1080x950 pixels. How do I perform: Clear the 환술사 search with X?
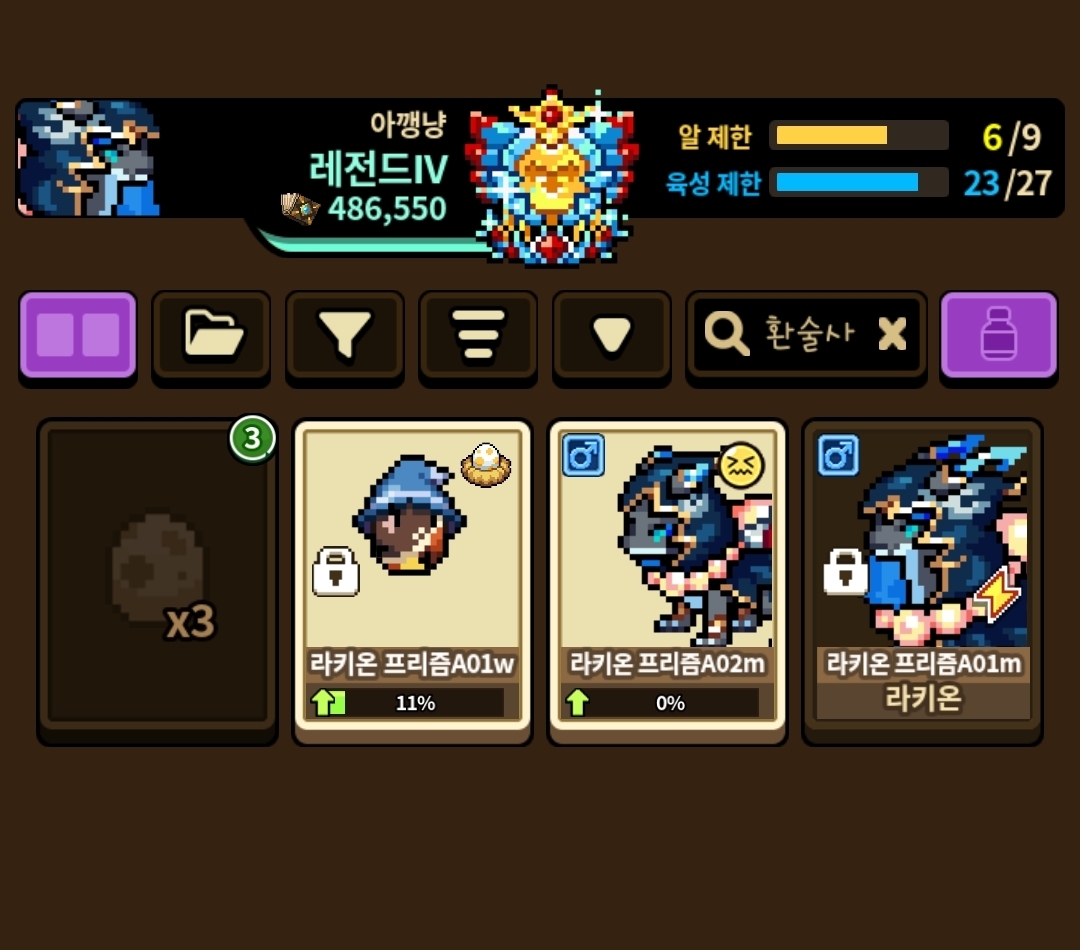pyautogui.click(x=893, y=334)
